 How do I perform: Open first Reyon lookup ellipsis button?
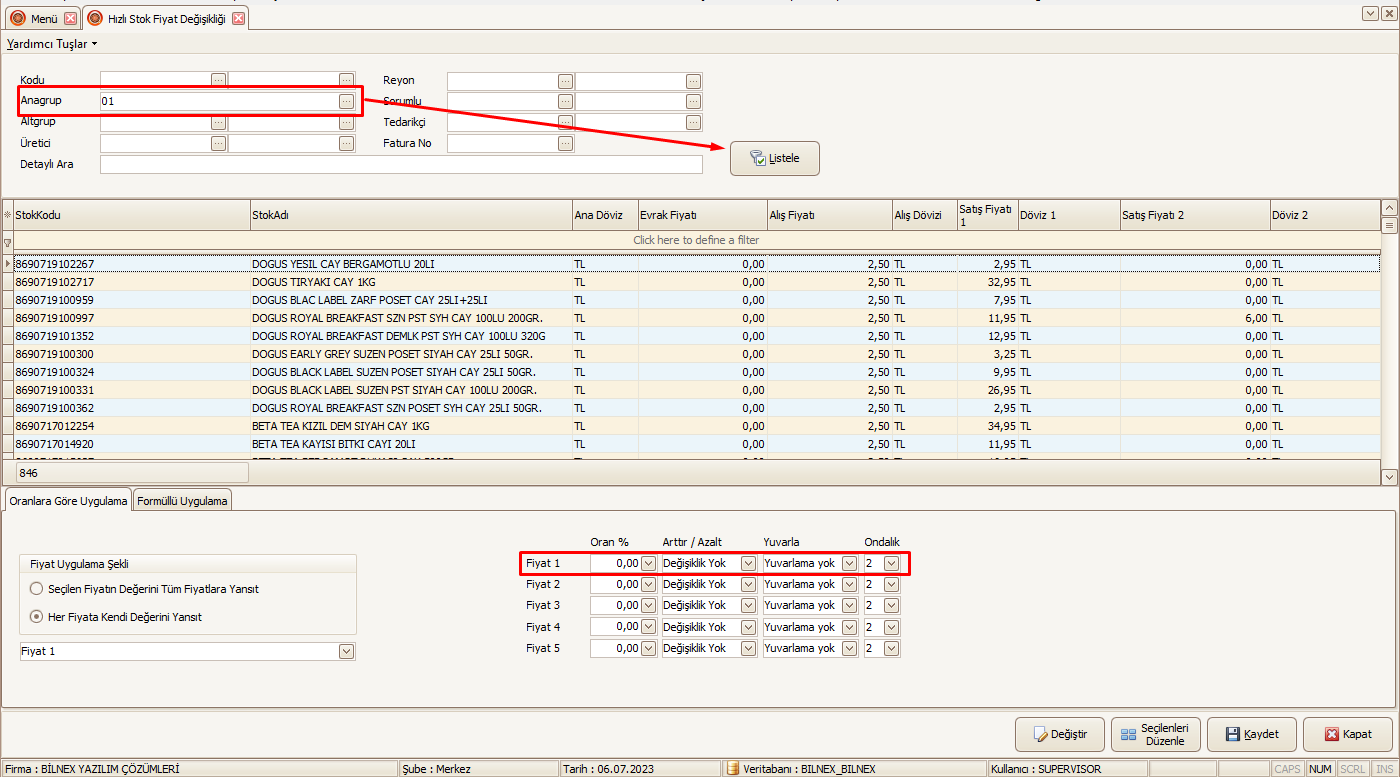(565, 81)
